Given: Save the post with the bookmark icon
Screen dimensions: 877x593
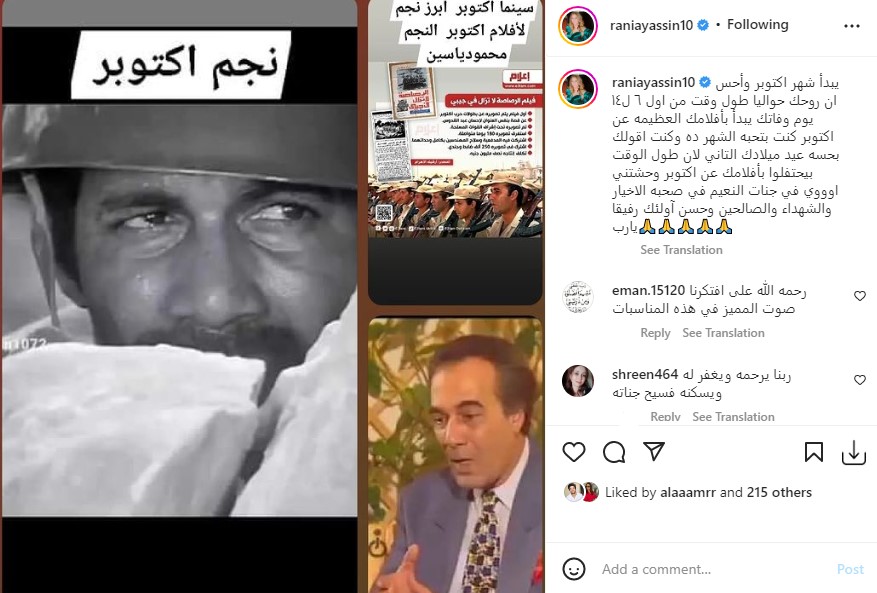Looking at the screenshot, I should click(x=813, y=452).
